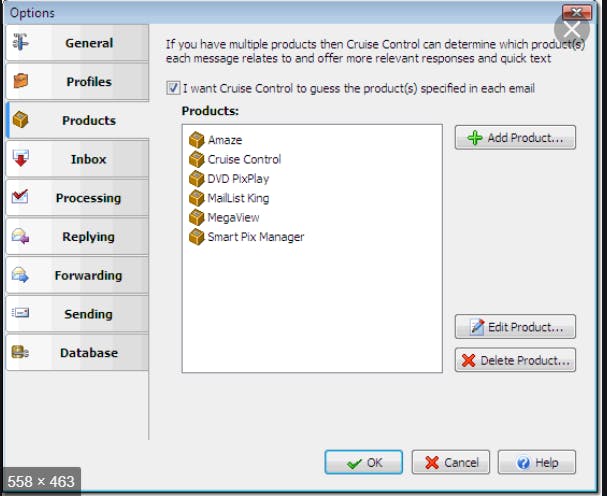Image resolution: width=607 pixels, height=496 pixels.
Task: Click the Edit Product button
Action: (x=515, y=327)
